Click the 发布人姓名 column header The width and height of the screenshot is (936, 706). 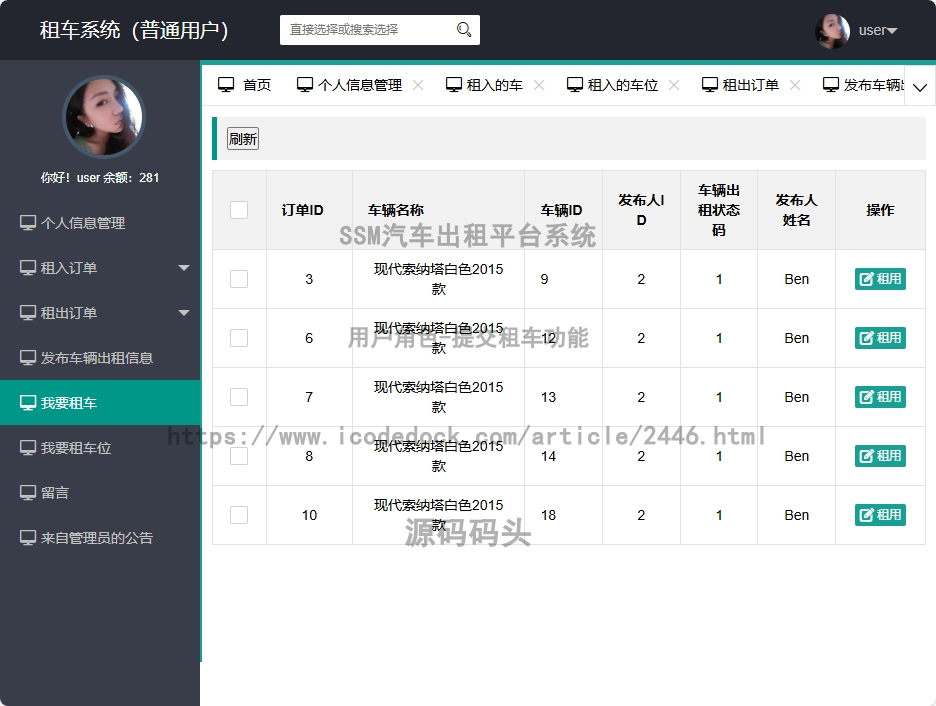coord(796,210)
